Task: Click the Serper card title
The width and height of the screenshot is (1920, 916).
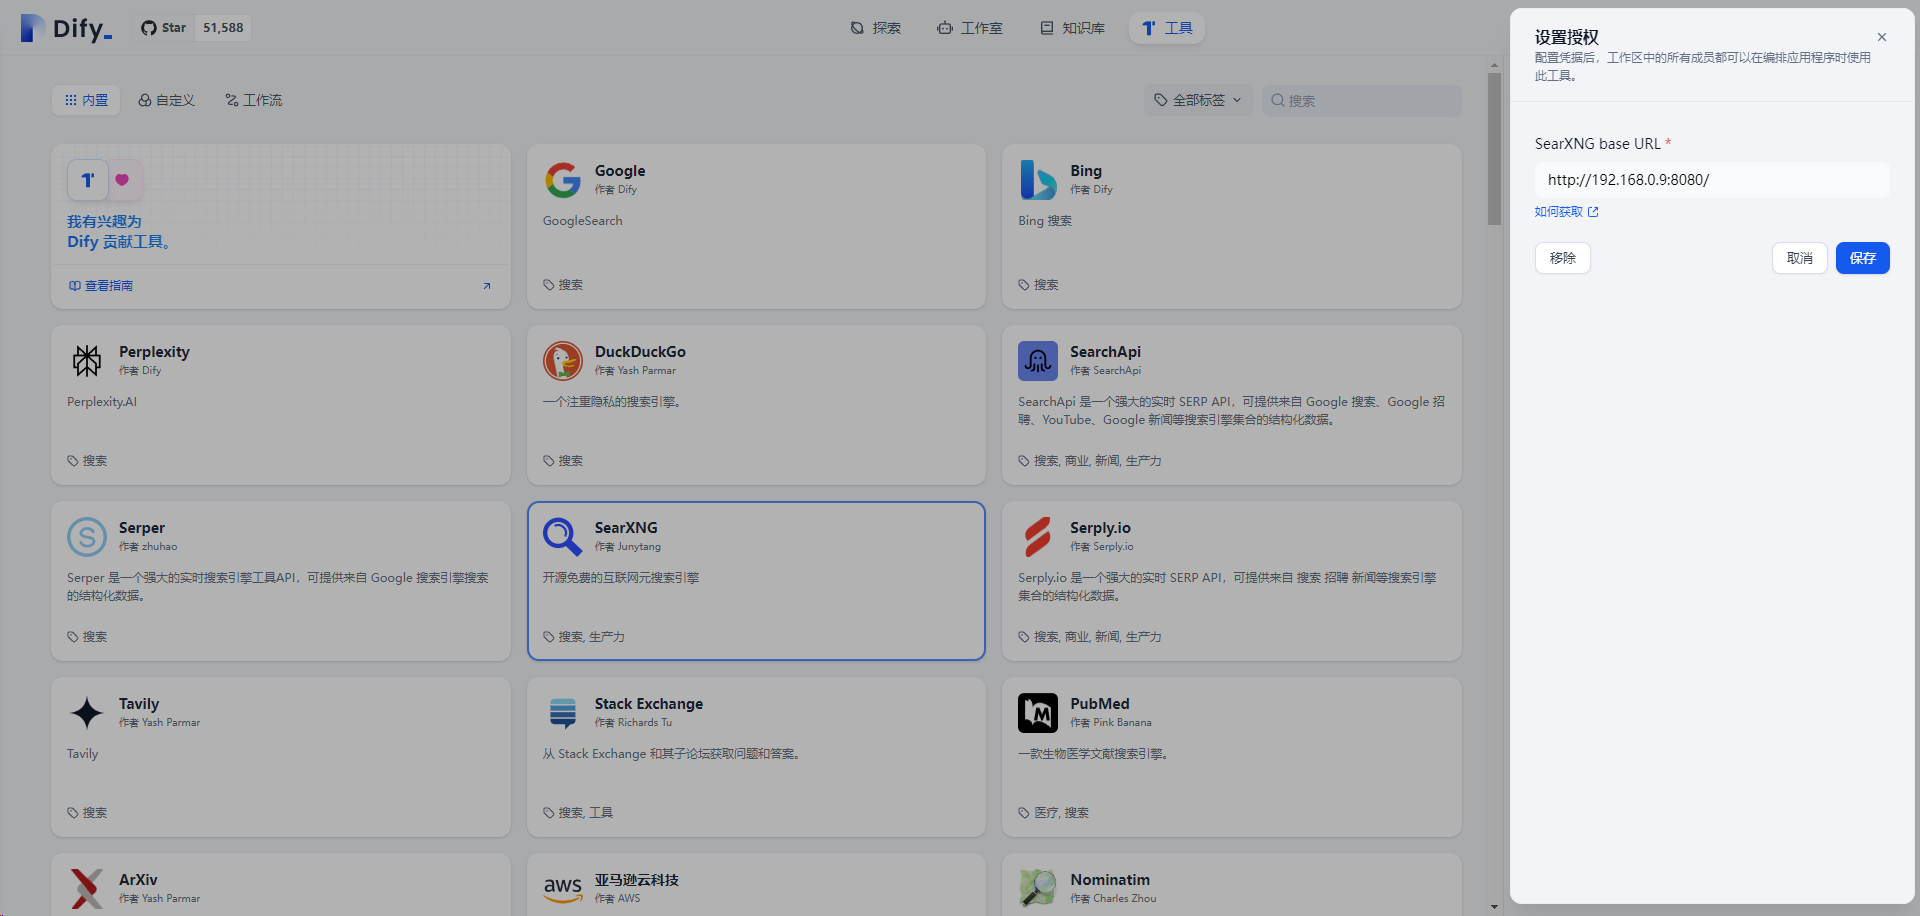Action: click(142, 528)
